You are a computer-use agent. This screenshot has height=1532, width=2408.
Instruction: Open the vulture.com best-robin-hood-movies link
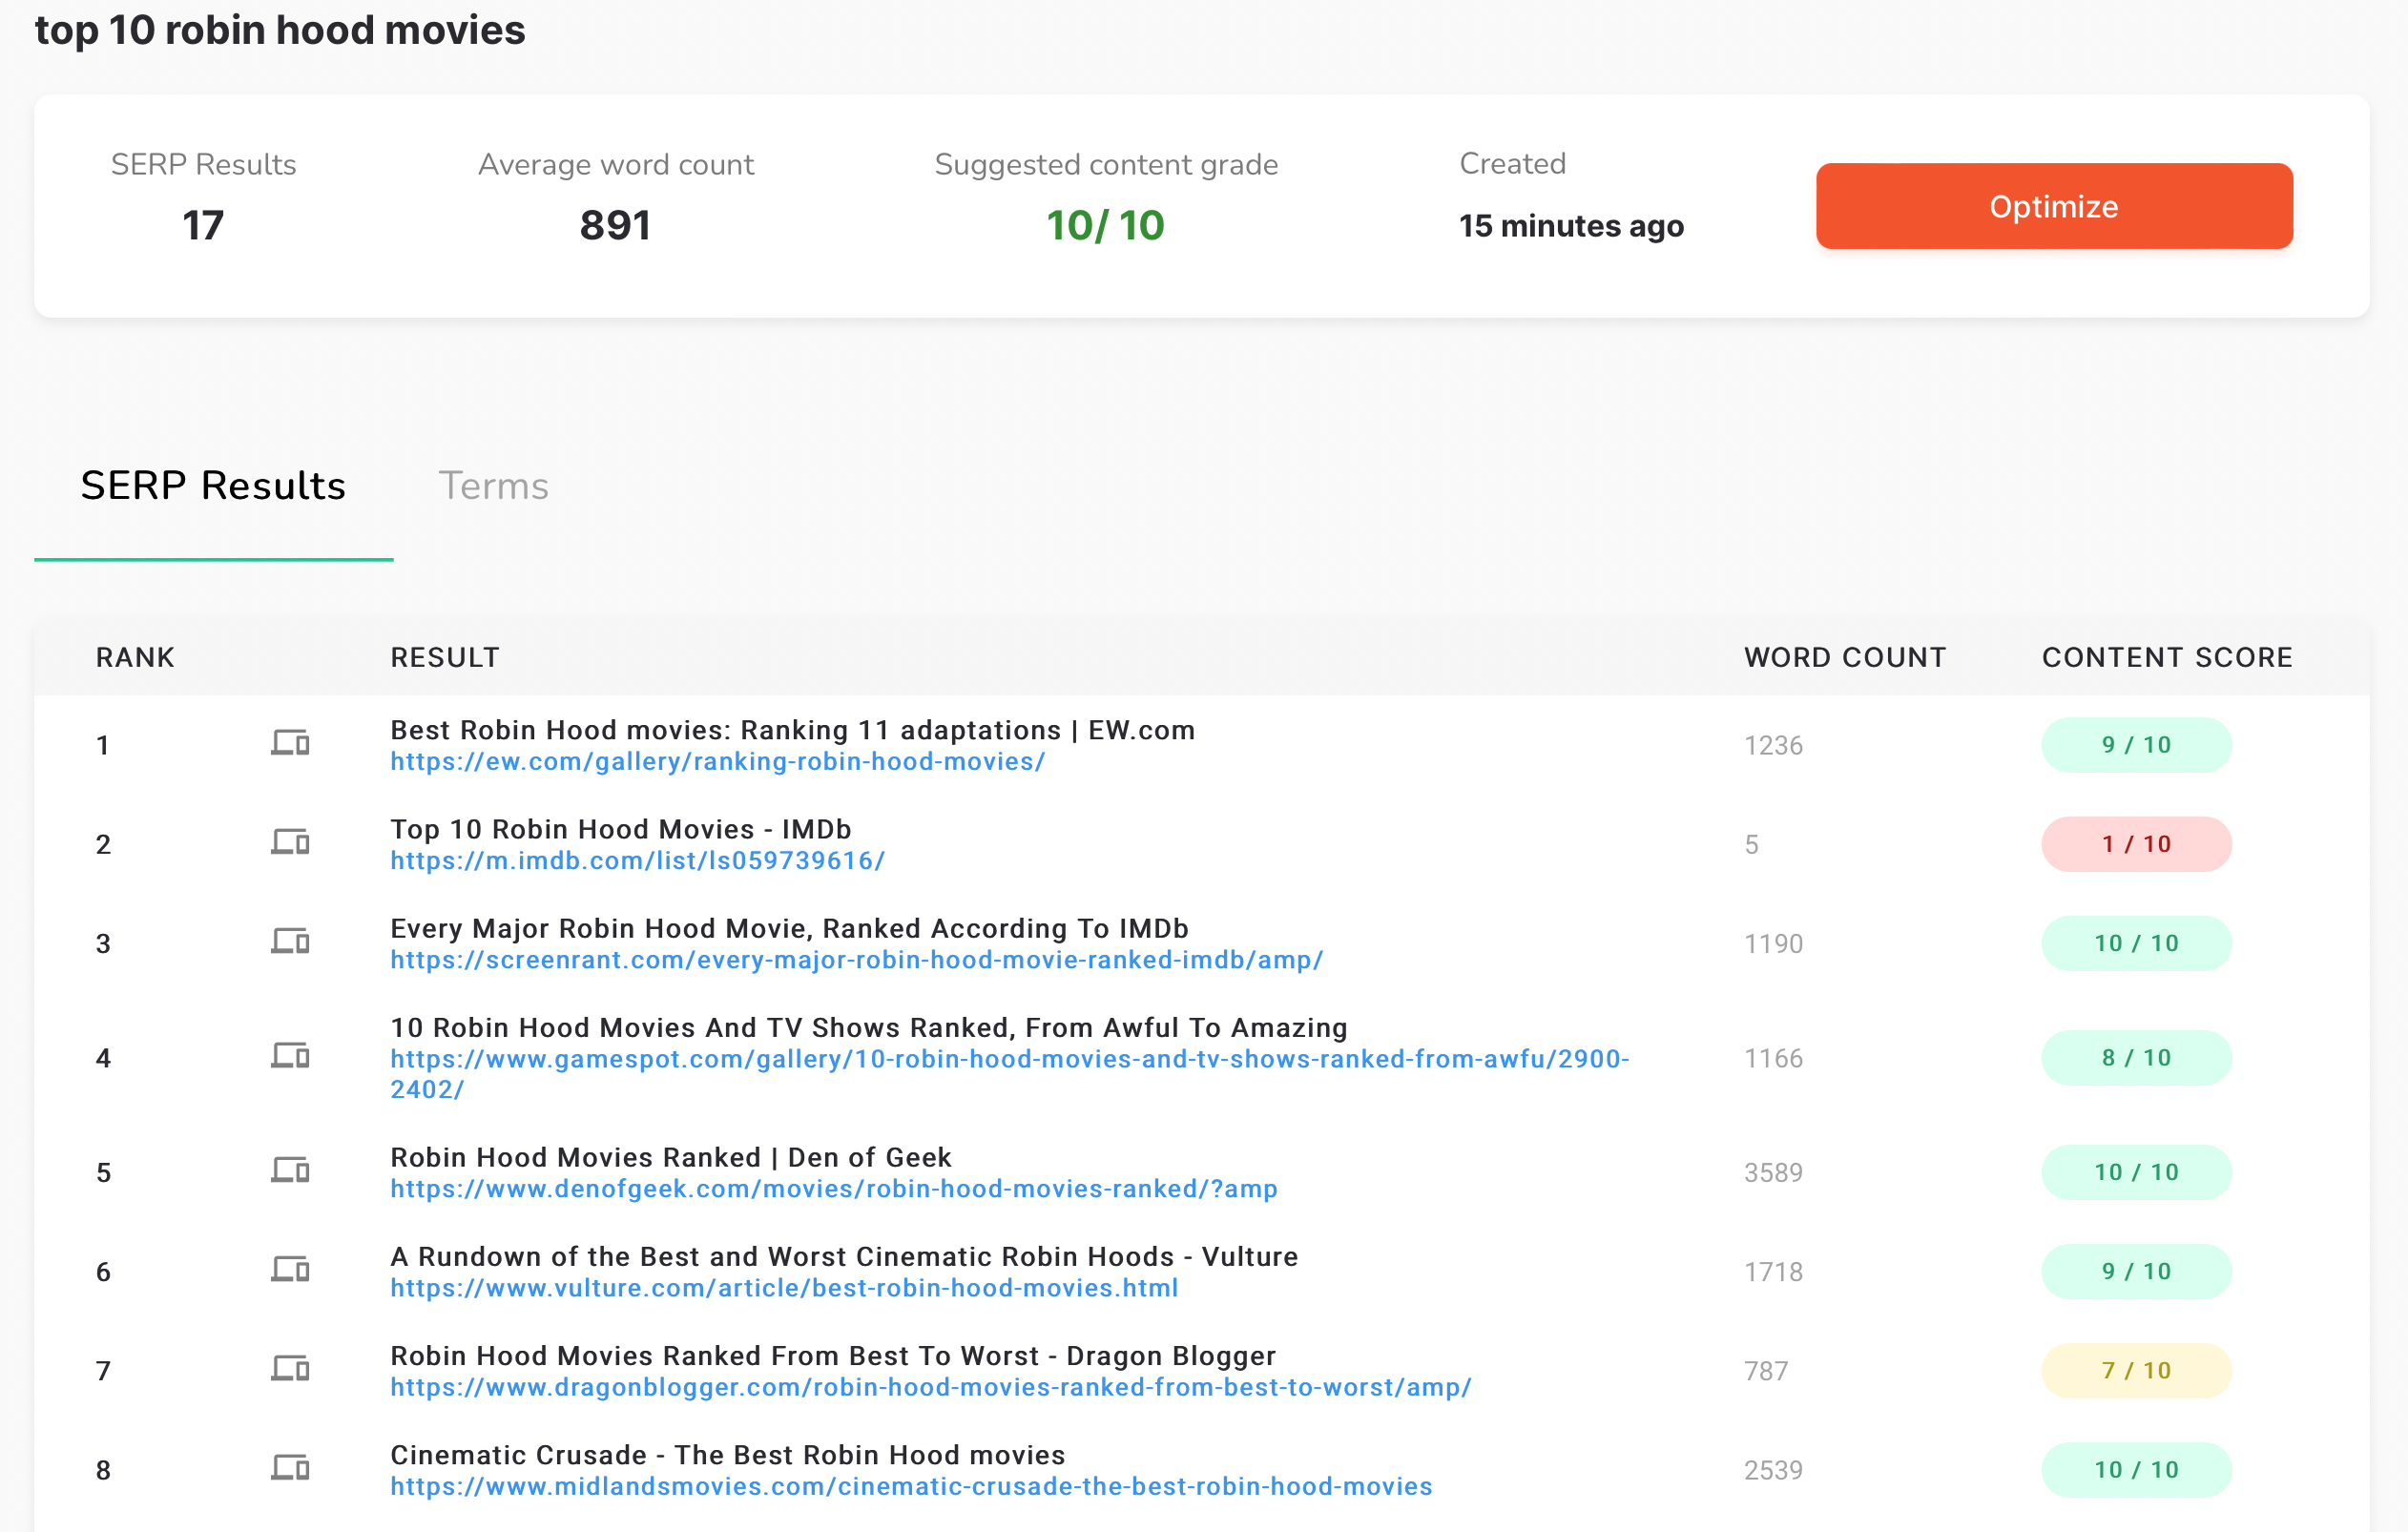click(x=783, y=1288)
